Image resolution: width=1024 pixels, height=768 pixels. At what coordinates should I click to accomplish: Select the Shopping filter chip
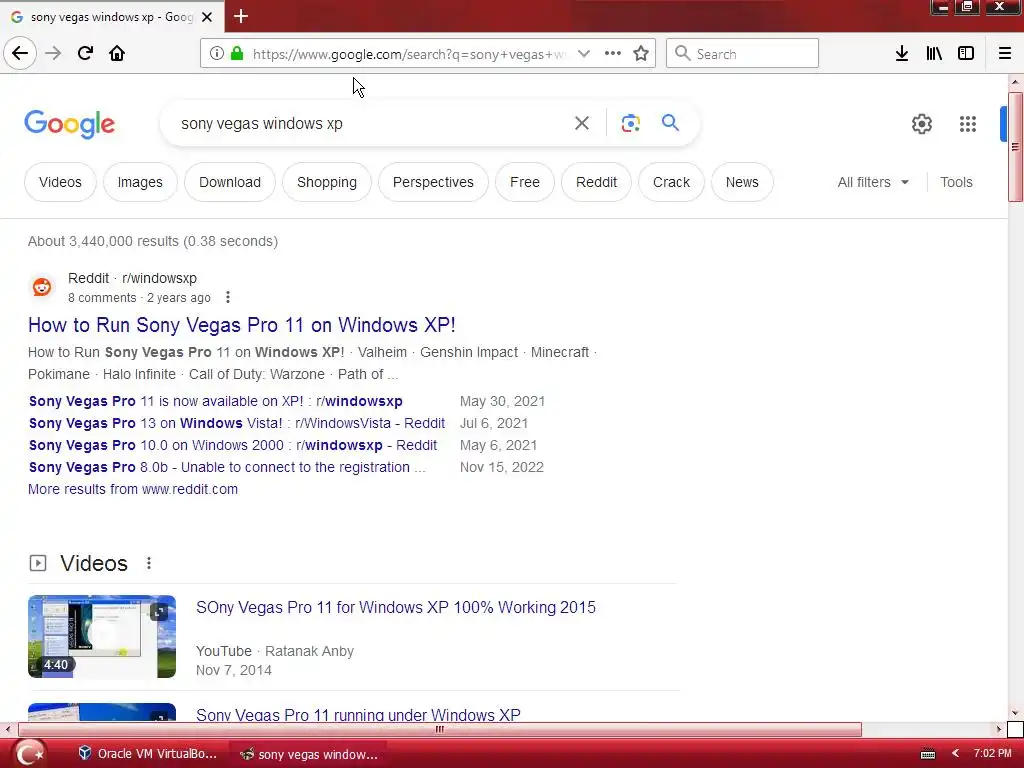(327, 182)
